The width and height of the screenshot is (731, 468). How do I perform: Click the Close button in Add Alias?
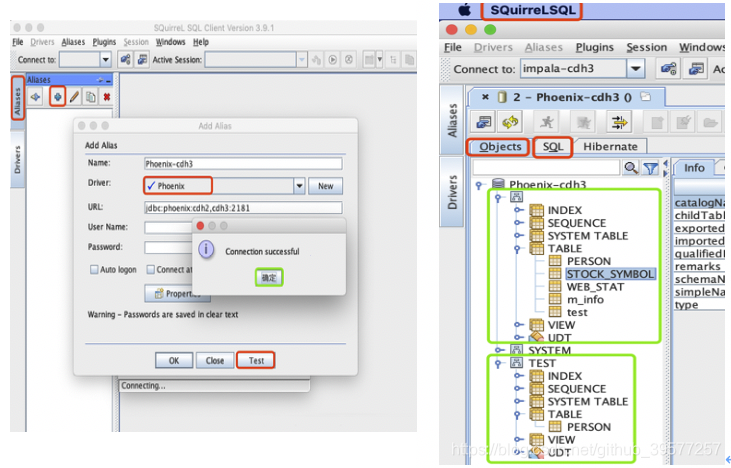click(x=215, y=360)
